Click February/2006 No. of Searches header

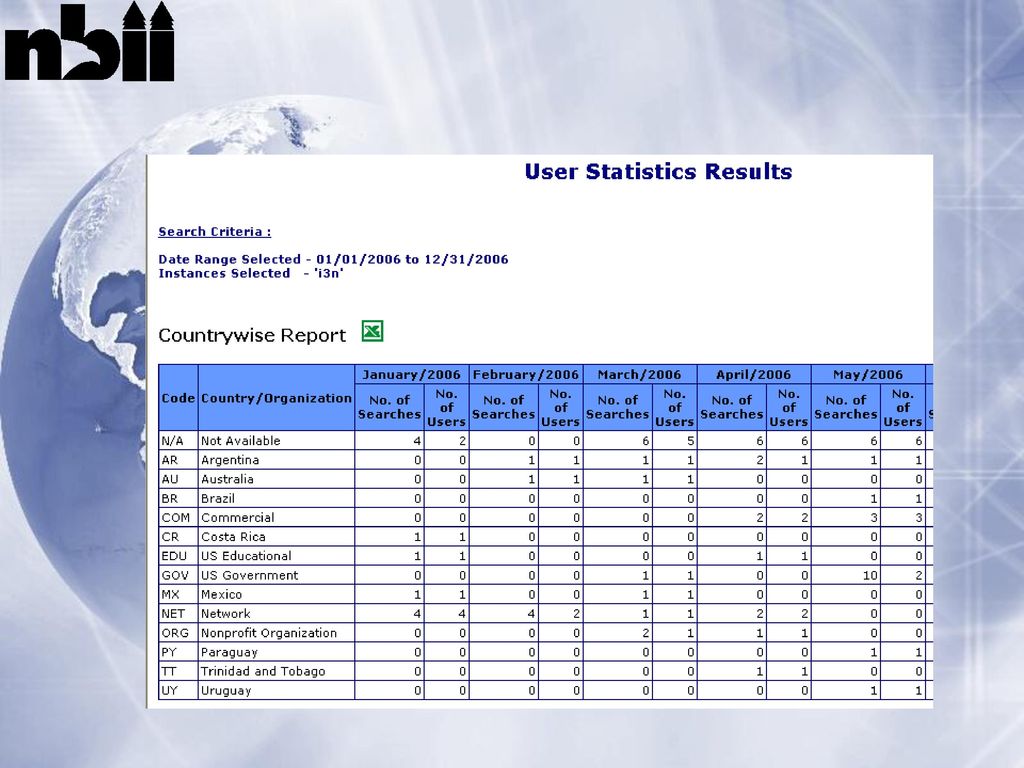tap(504, 408)
